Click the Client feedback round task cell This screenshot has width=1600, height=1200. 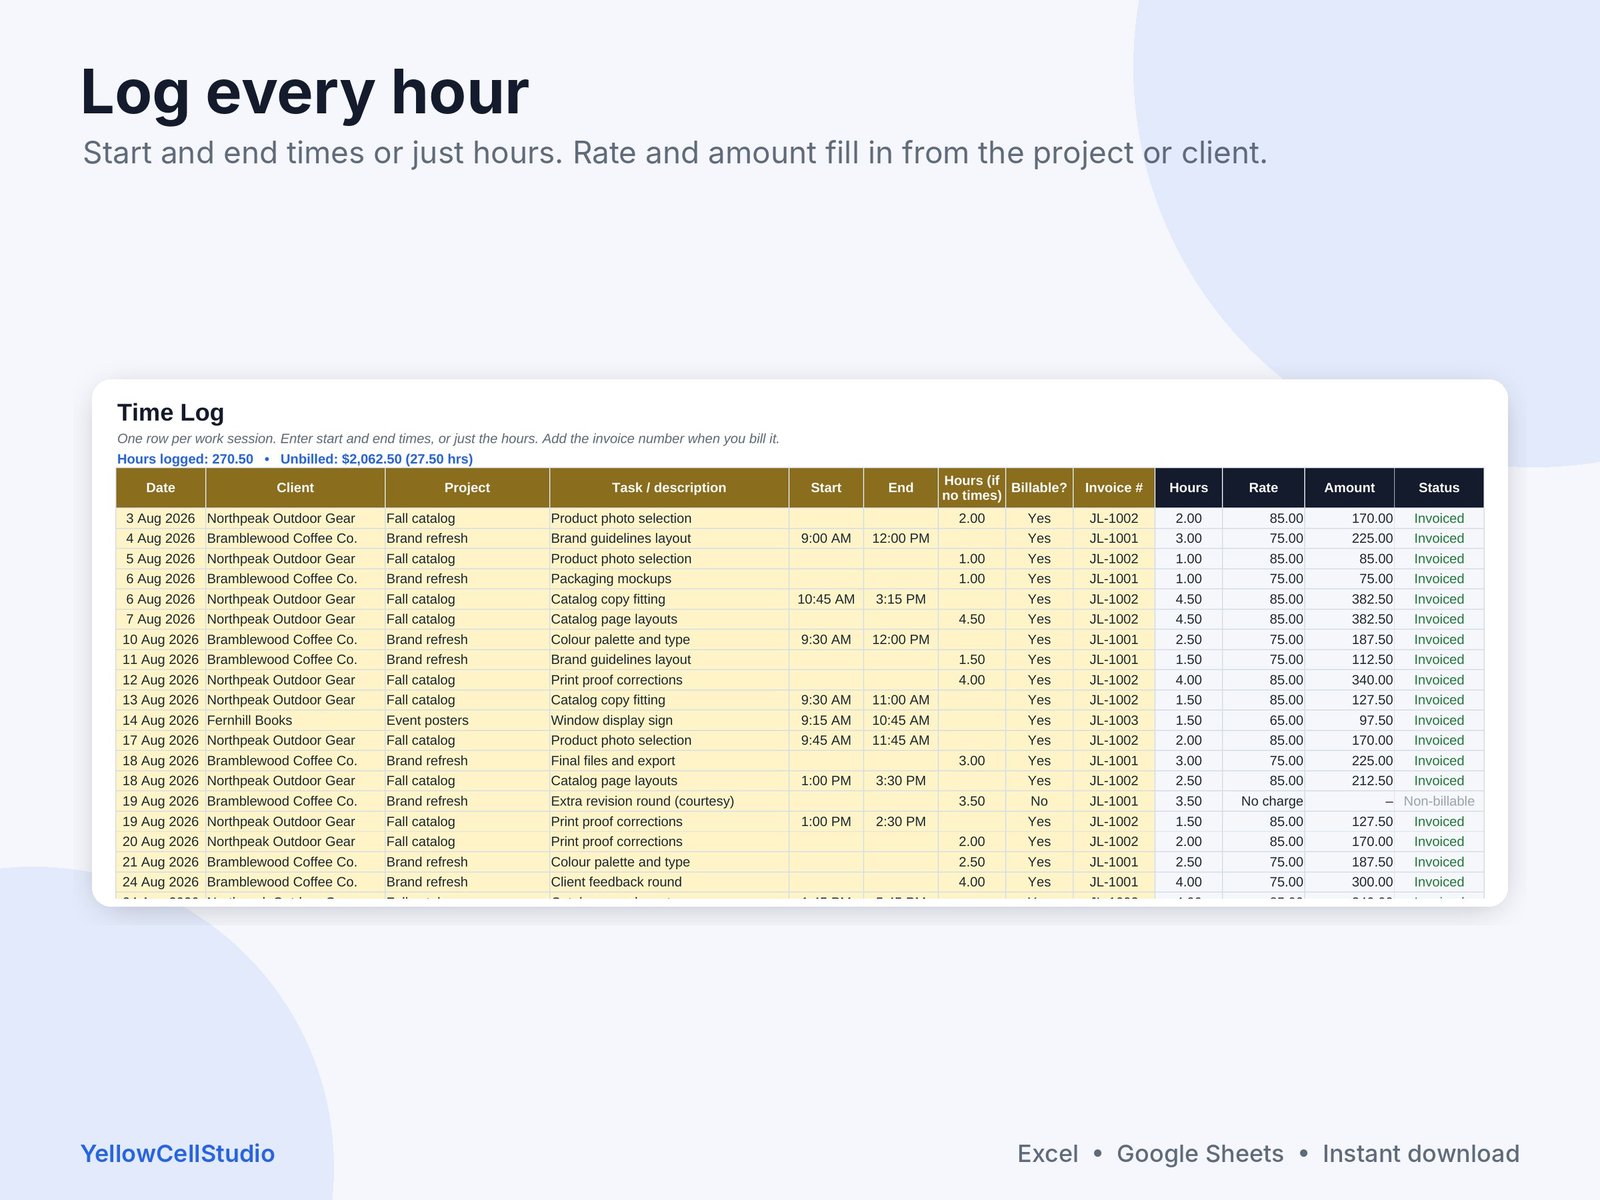[669, 882]
